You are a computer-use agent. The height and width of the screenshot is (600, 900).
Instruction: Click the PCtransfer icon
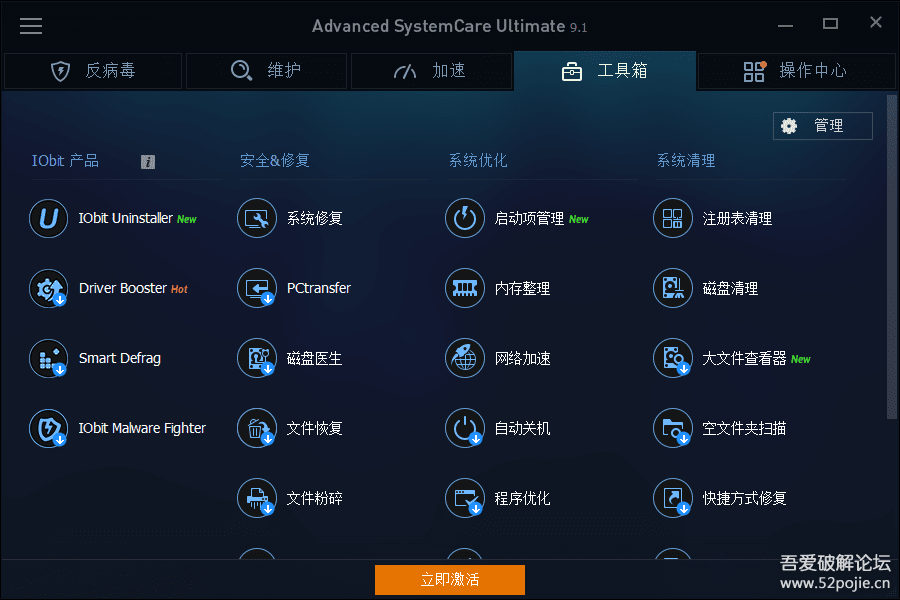point(257,288)
